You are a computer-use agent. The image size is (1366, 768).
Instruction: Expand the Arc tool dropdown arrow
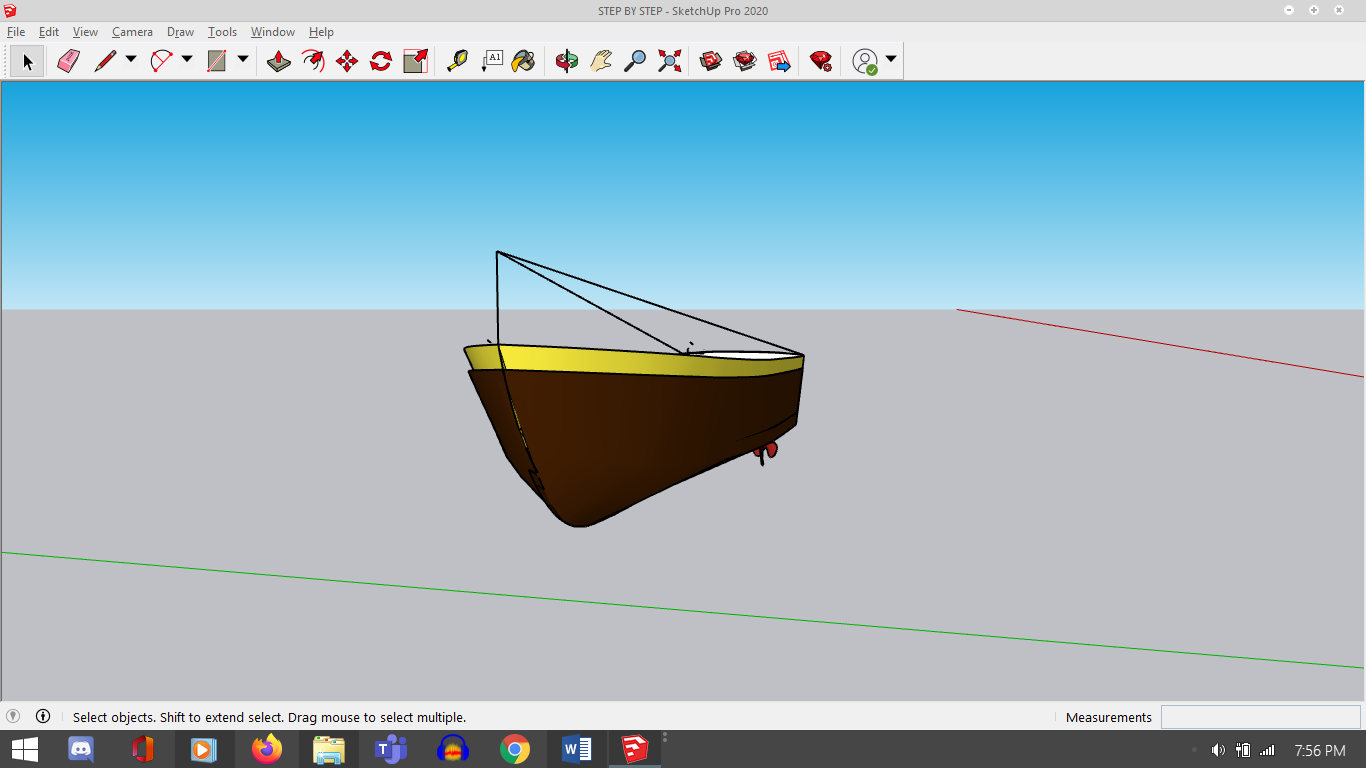187,60
